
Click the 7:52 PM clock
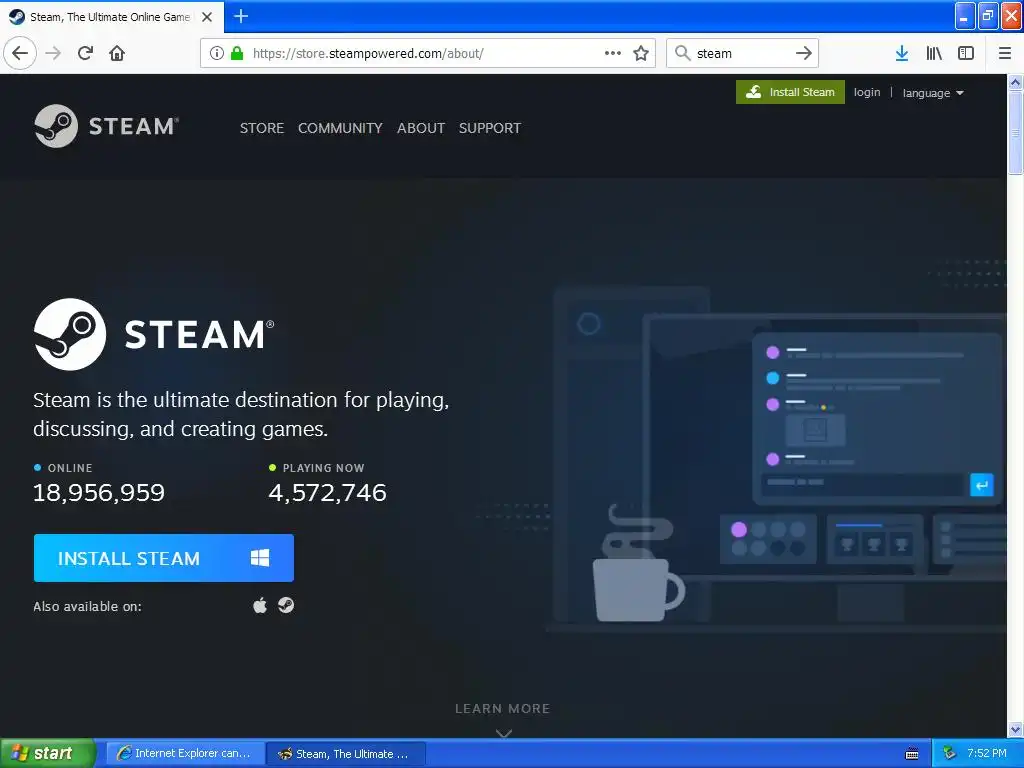[x=987, y=753]
